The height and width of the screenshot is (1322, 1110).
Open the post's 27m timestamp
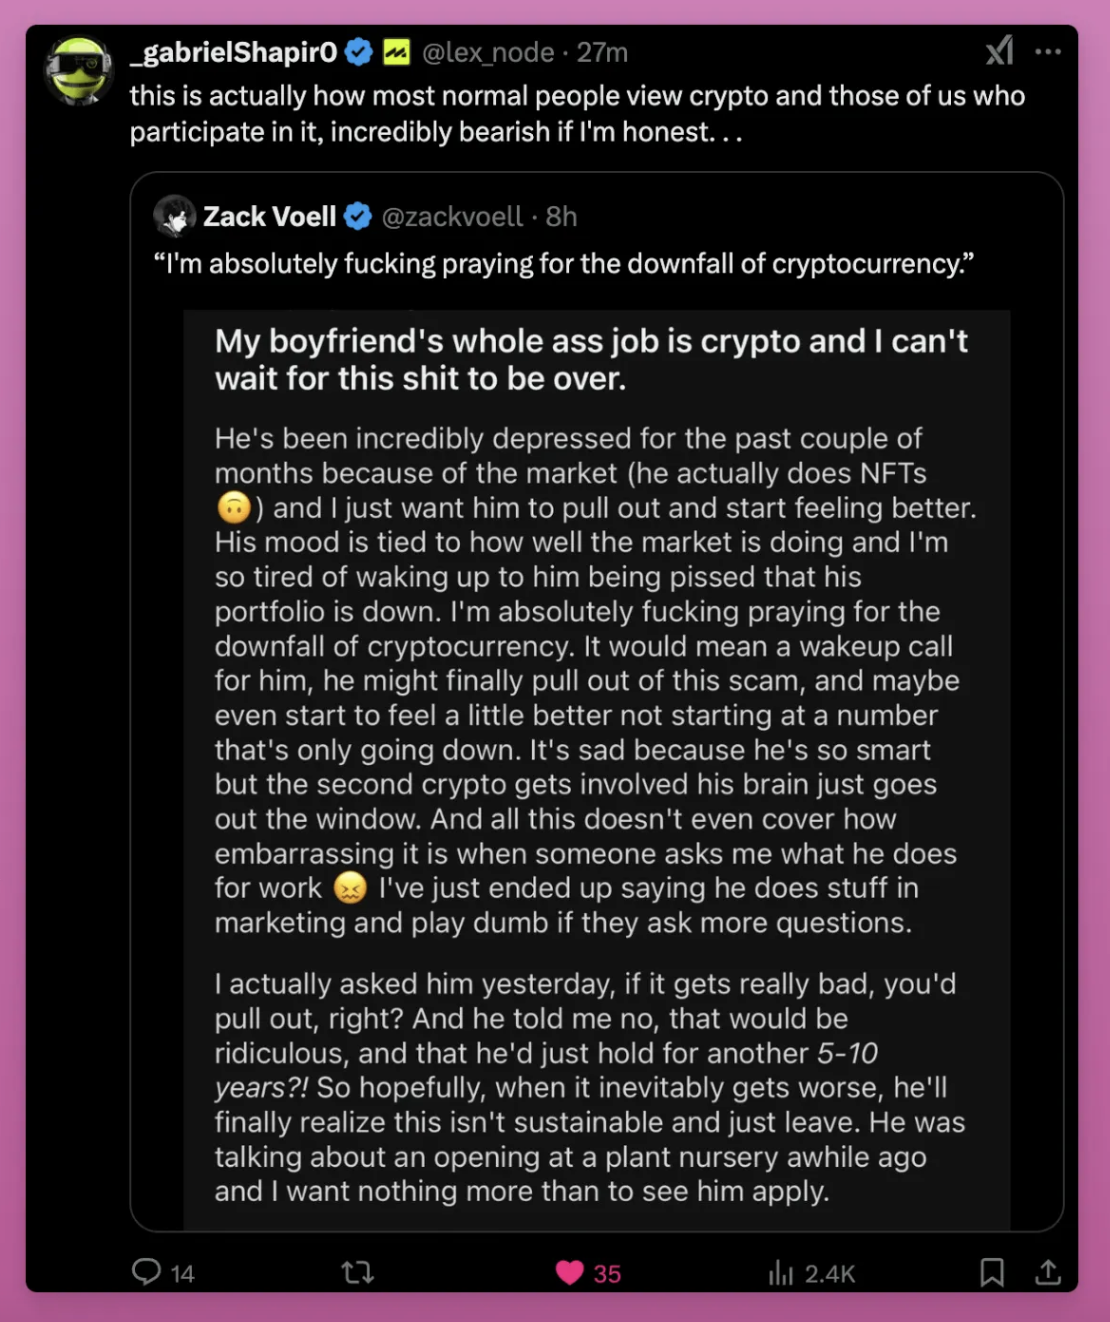pyautogui.click(x=602, y=52)
